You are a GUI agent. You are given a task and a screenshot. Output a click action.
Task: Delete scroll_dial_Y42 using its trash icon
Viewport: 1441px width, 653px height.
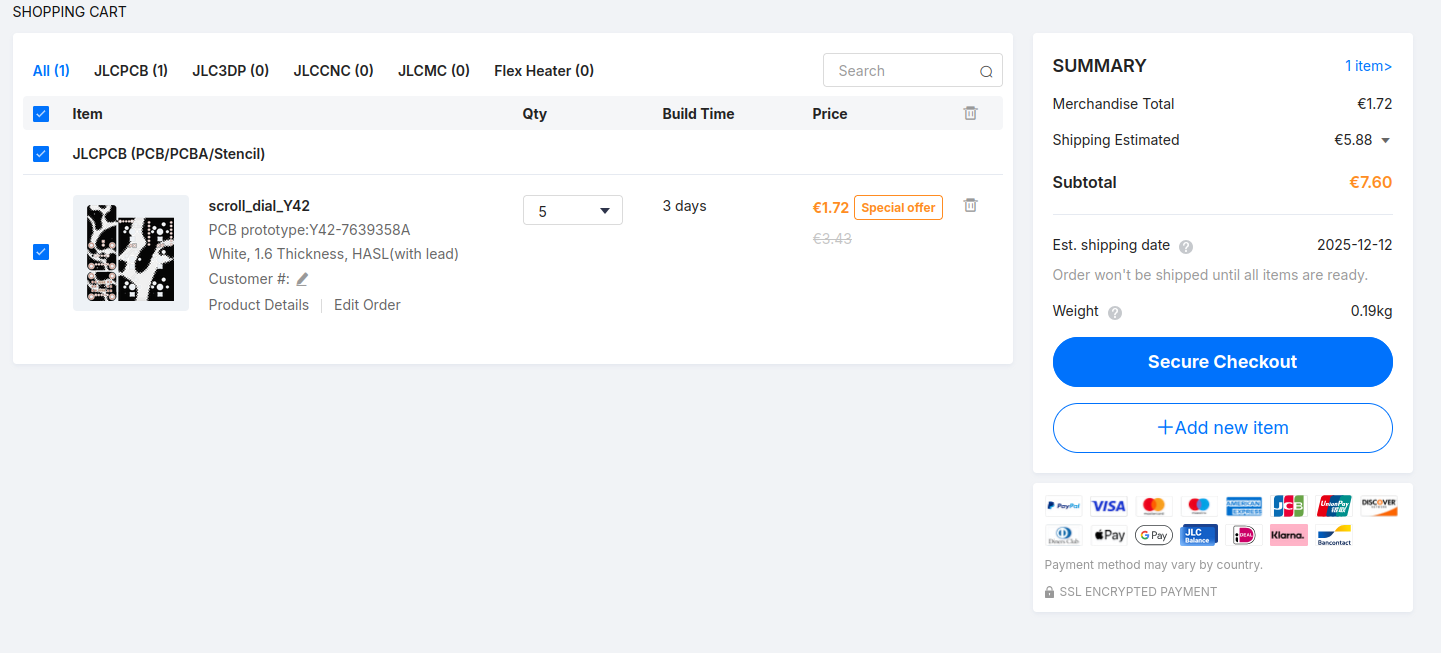point(970,205)
